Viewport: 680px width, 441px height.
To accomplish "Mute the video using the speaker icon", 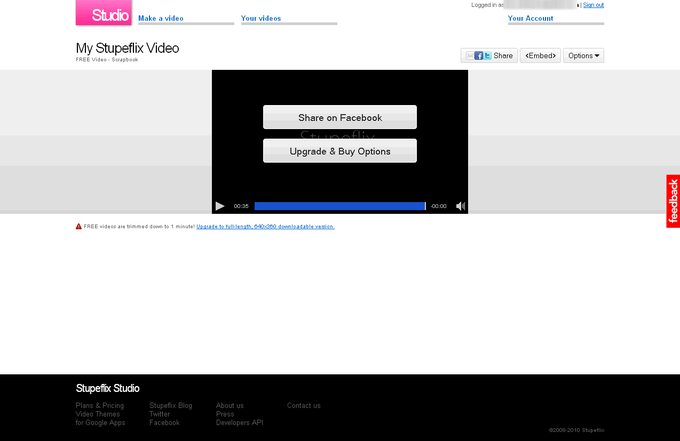I will tap(460, 206).
